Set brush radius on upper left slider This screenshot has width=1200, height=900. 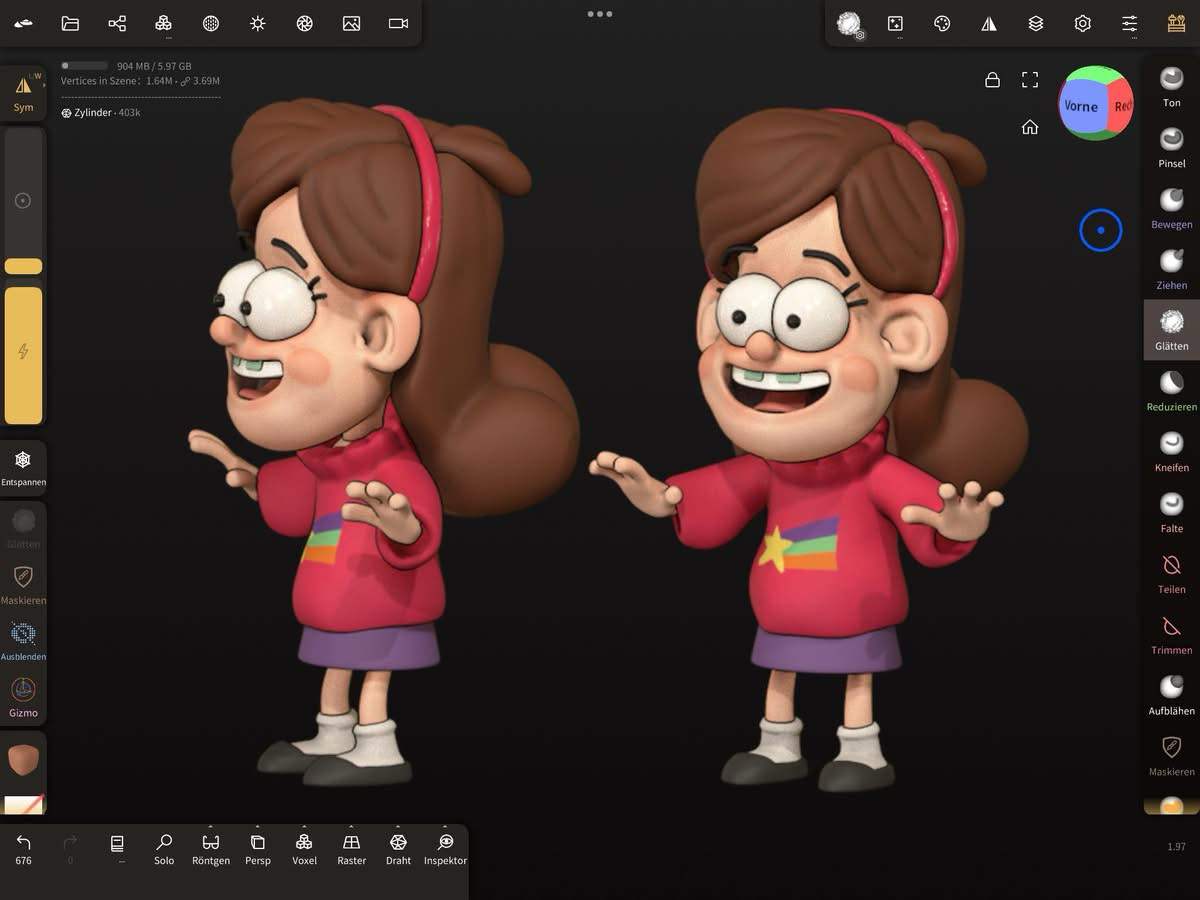click(x=24, y=201)
